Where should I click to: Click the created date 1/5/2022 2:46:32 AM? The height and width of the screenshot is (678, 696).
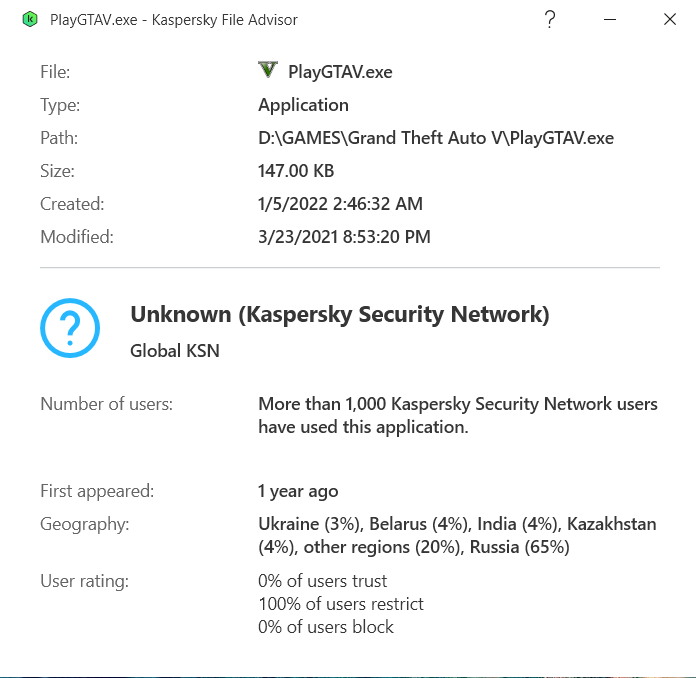[340, 204]
